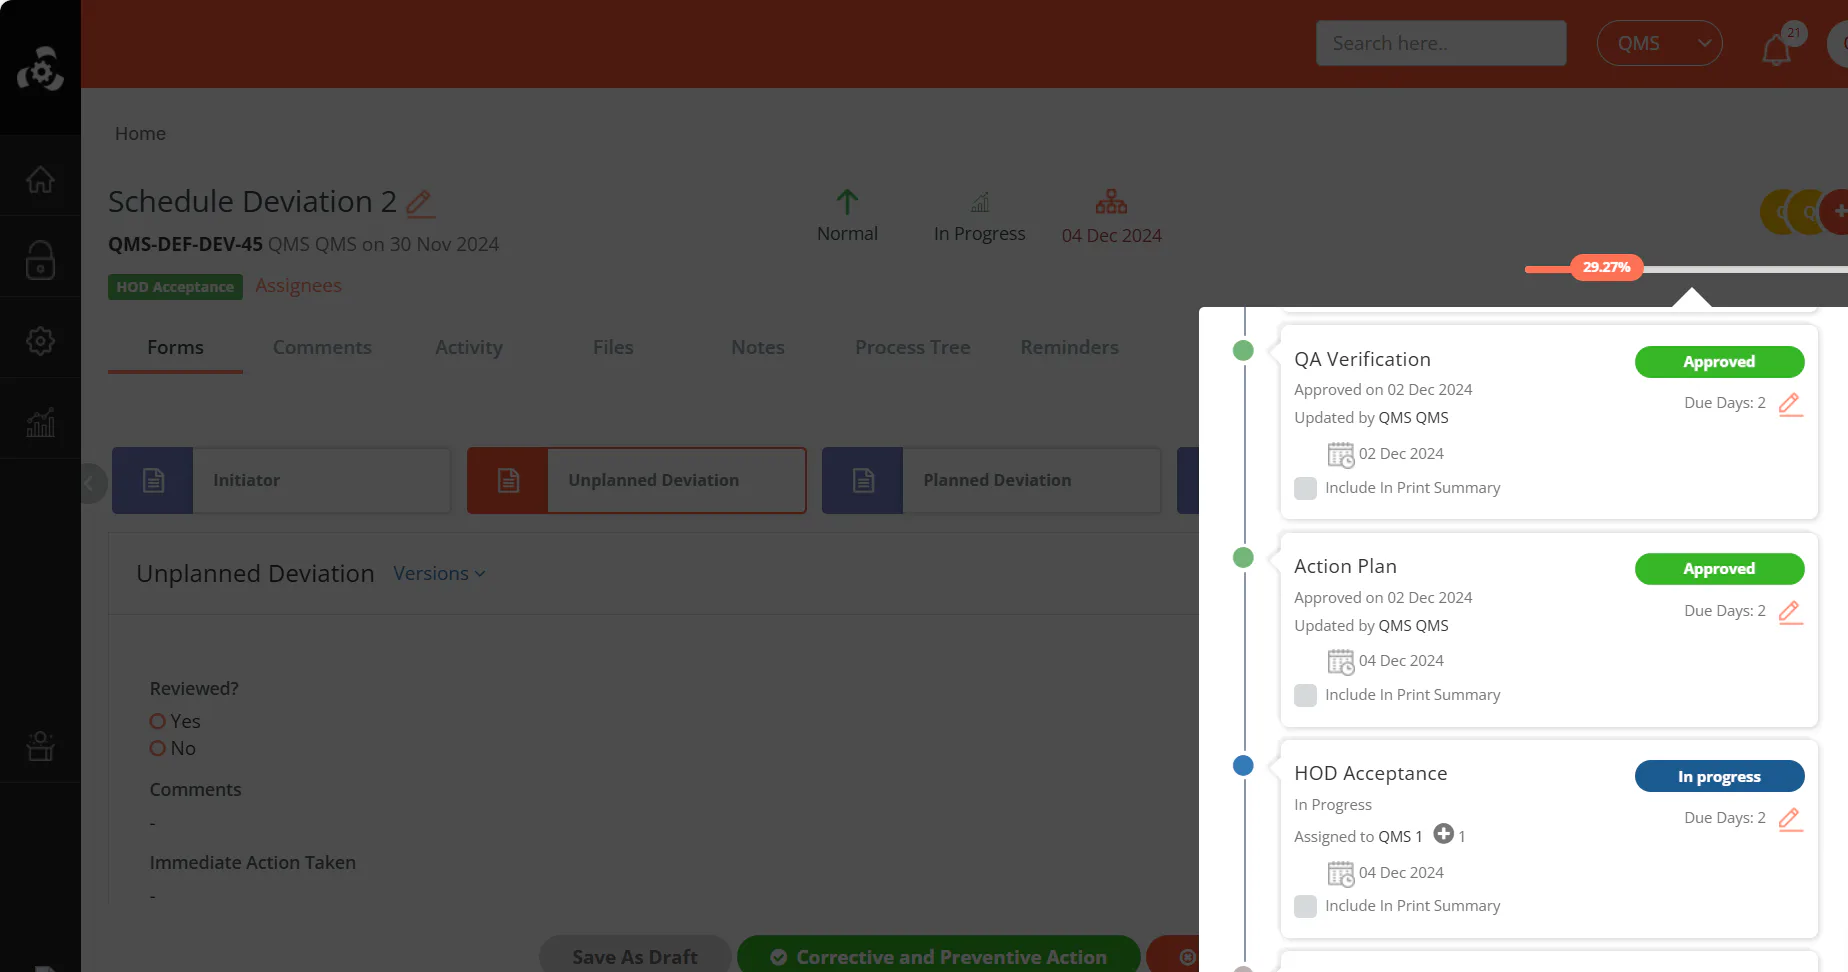This screenshot has width=1848, height=972.
Task: Open the Home icon in sidebar
Action: [x=40, y=180]
